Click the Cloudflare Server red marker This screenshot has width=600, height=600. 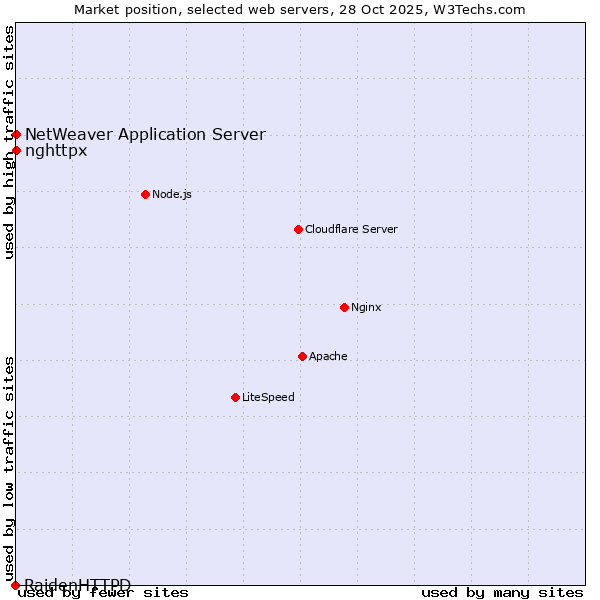(298, 229)
